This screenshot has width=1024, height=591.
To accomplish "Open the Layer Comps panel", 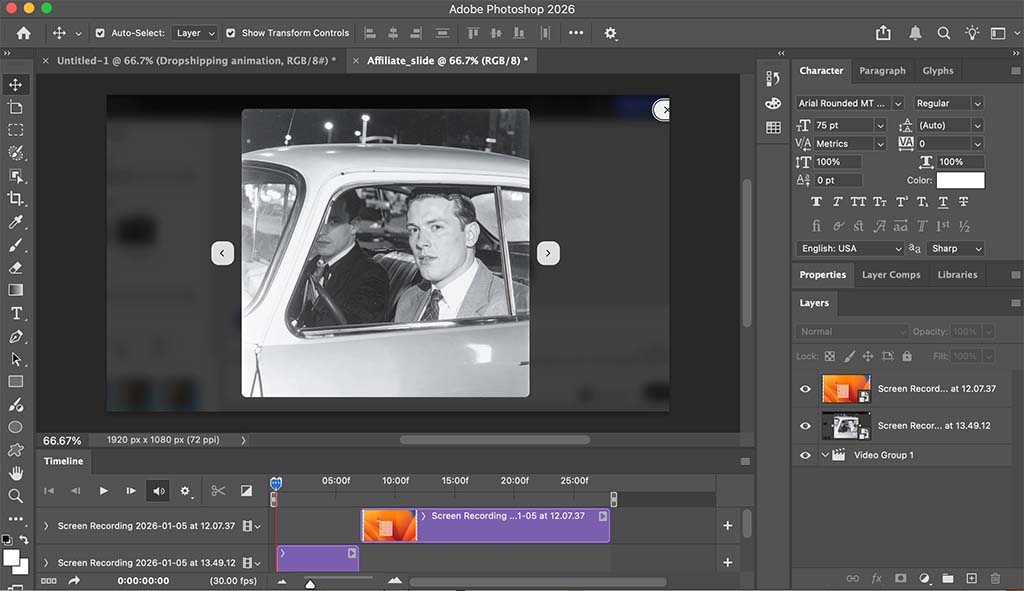I will click(891, 275).
